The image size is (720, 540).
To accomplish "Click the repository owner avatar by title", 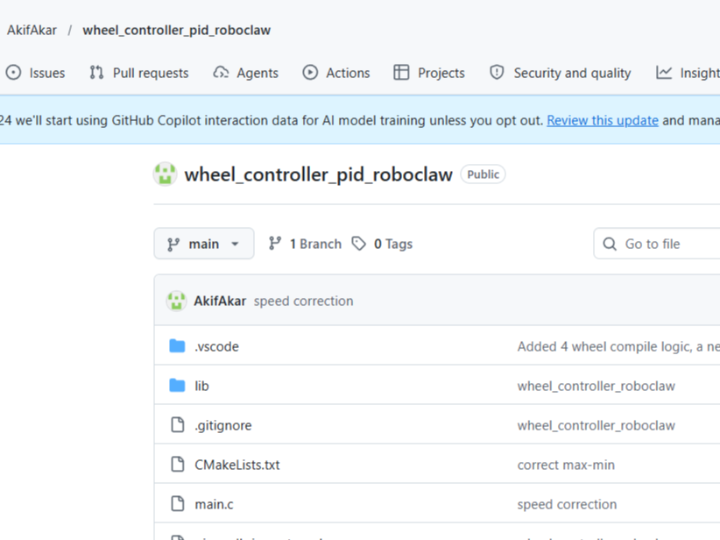I will [165, 174].
